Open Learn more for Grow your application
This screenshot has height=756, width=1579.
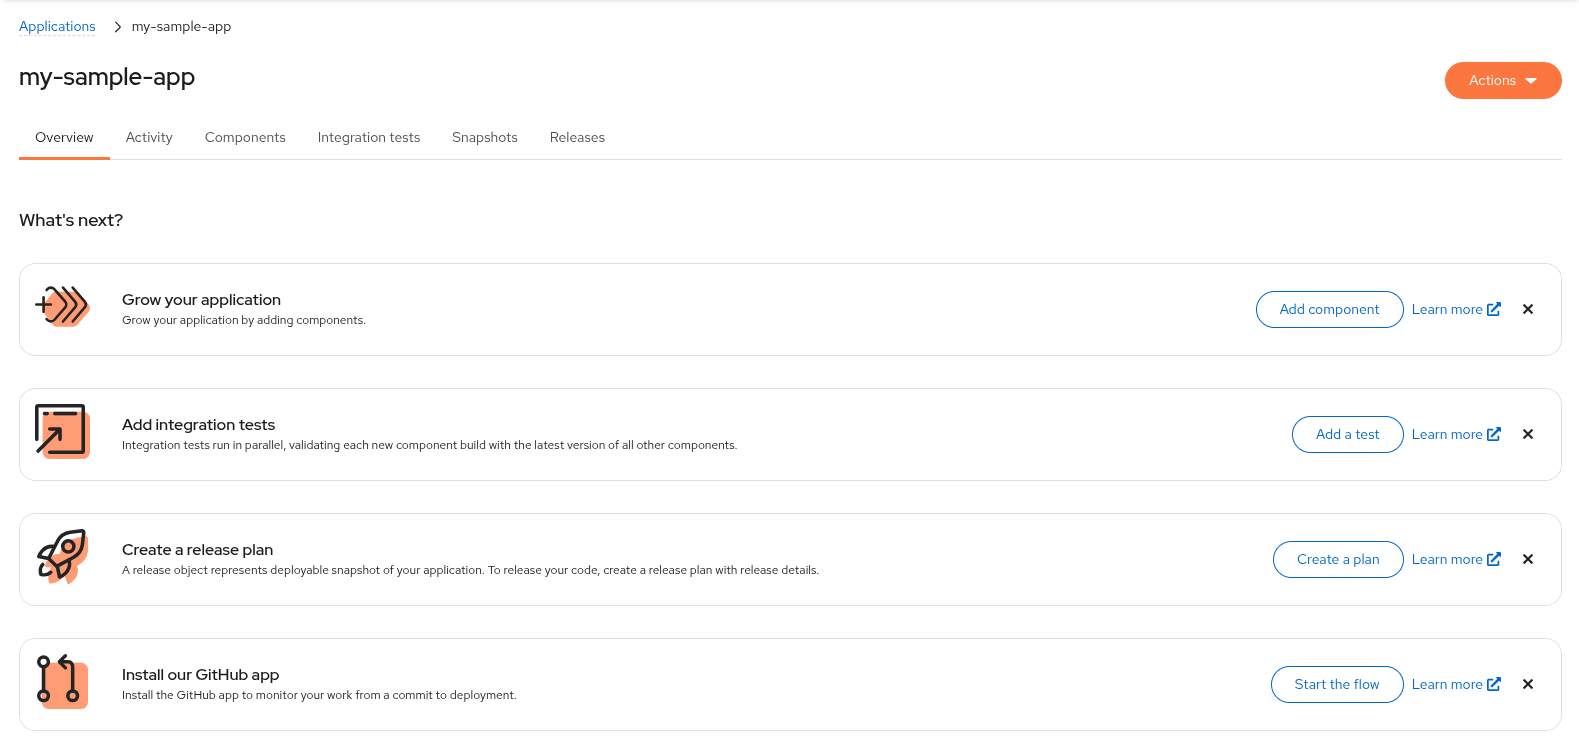coord(1456,309)
